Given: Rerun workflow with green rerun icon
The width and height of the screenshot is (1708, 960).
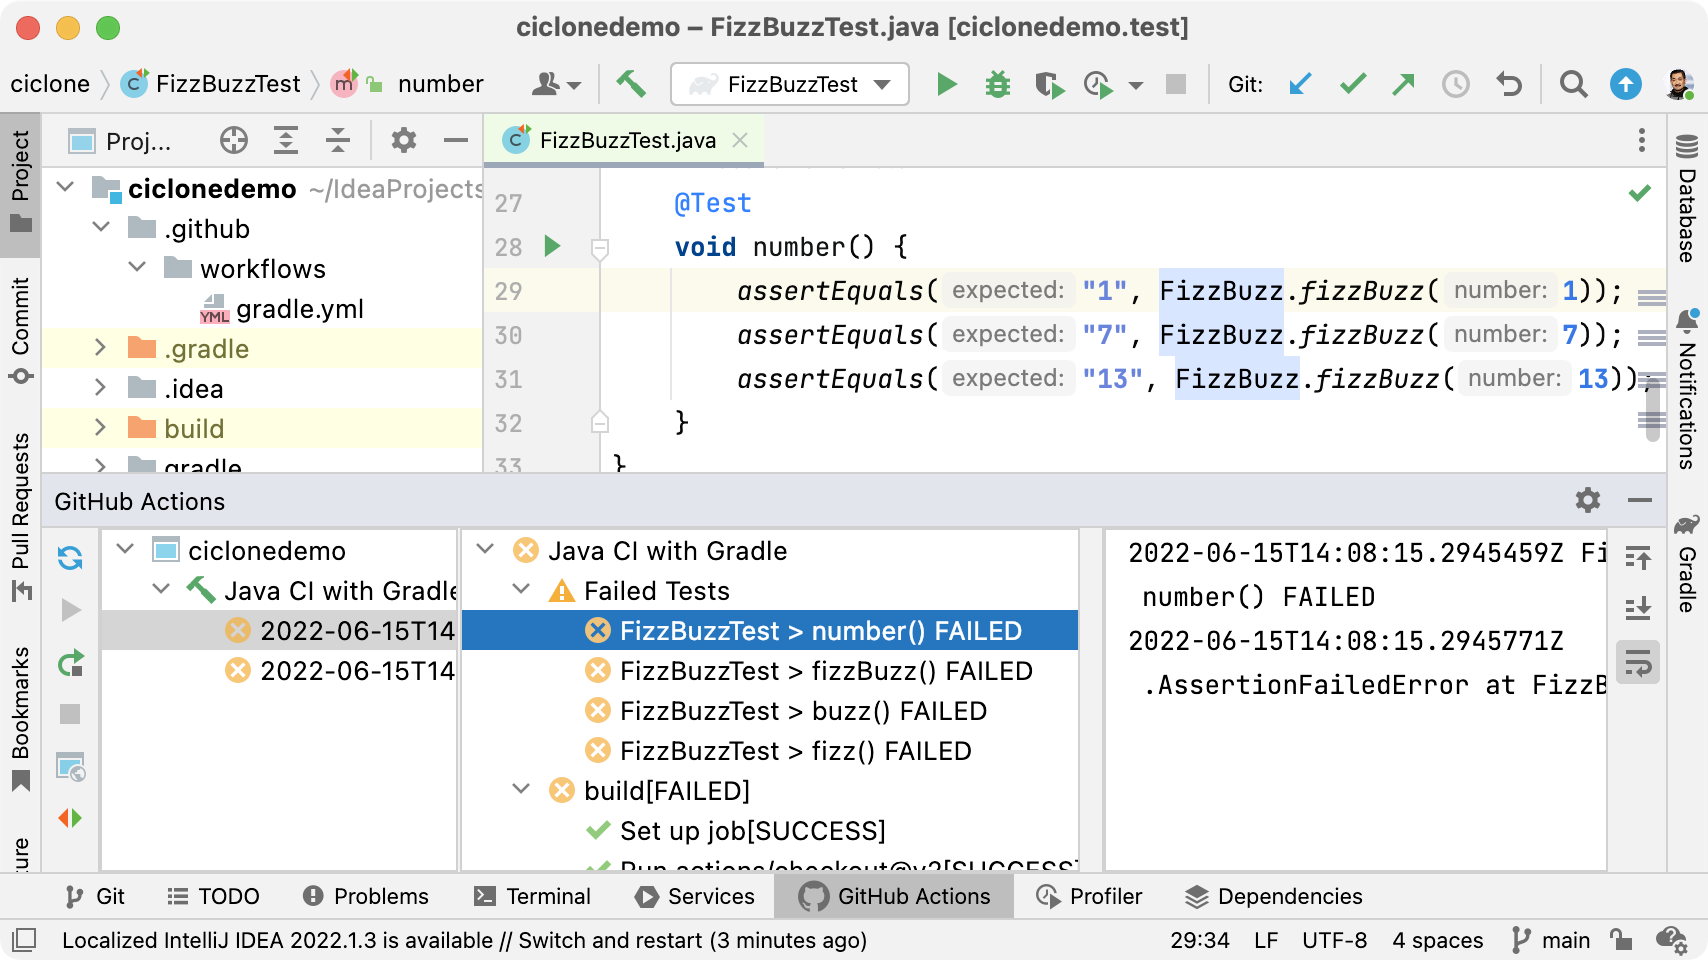Looking at the screenshot, I should 70,662.
